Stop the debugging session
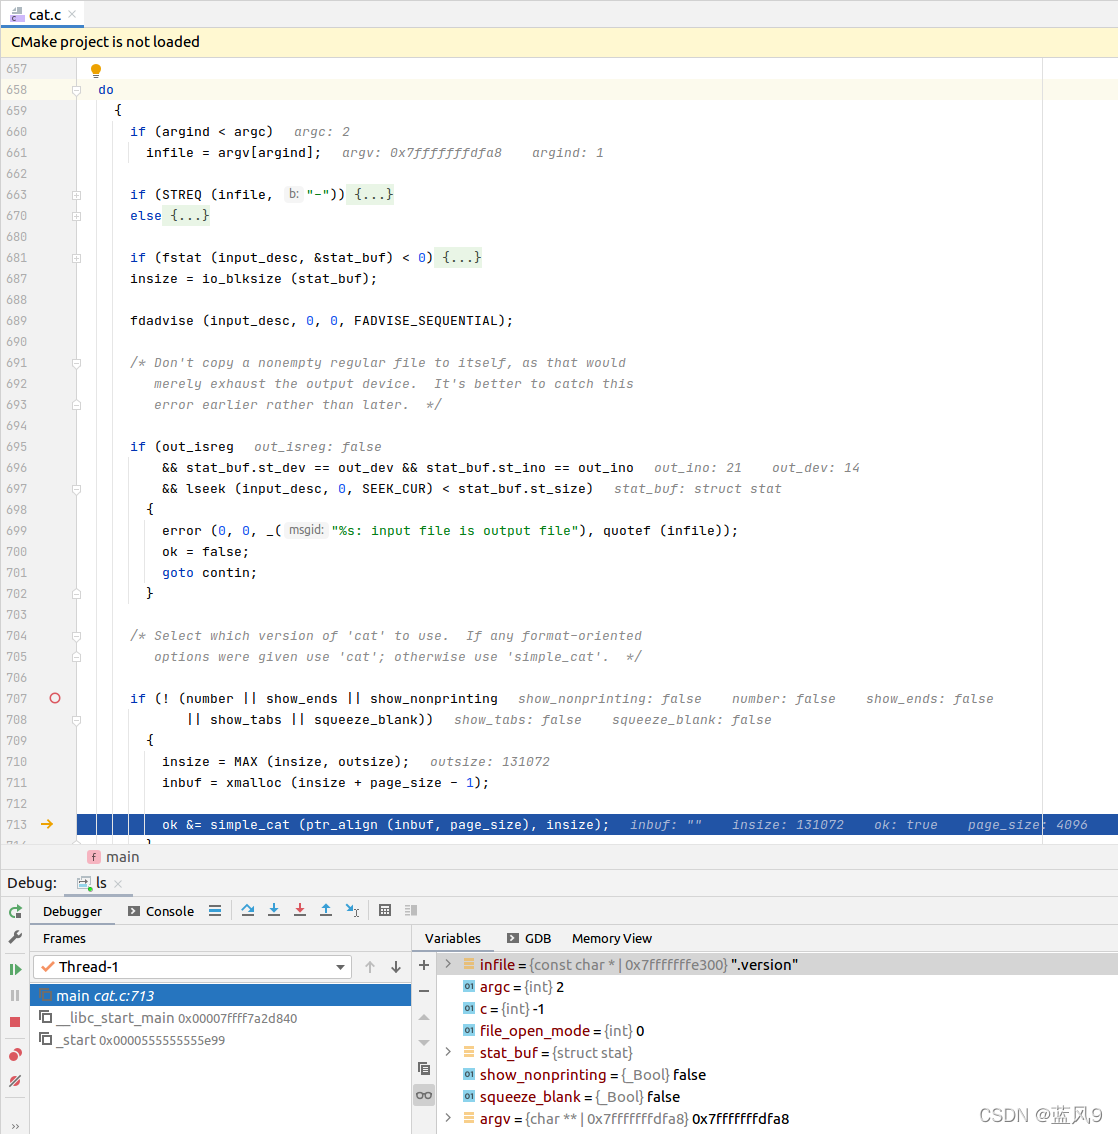The image size is (1118, 1134). pos(15,1022)
